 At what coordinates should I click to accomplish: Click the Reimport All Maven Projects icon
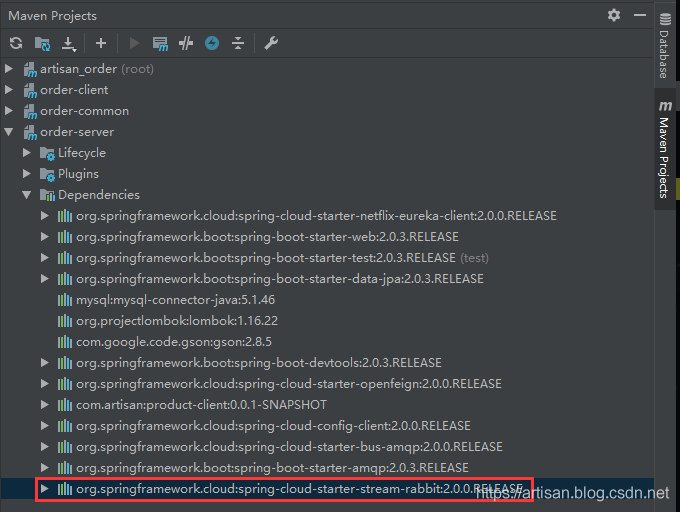pyautogui.click(x=15, y=43)
